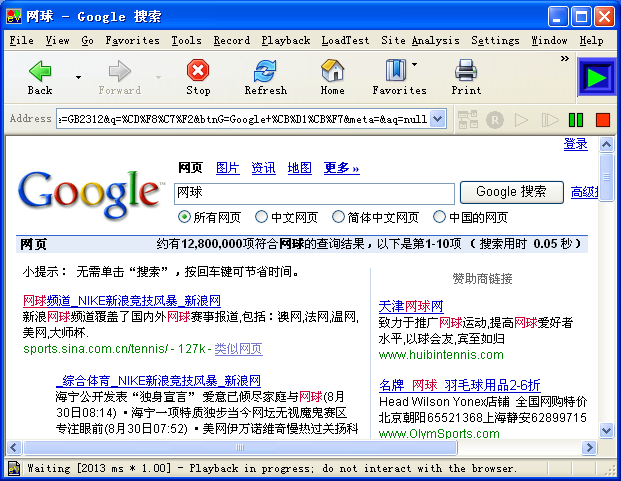Viewport: 621px width, 481px height.
Task: Click the large green play button icon
Action: pyautogui.click(x=597, y=77)
